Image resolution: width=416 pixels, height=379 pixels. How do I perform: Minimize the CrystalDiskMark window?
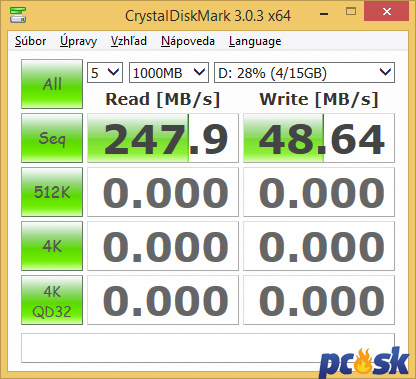click(x=324, y=14)
